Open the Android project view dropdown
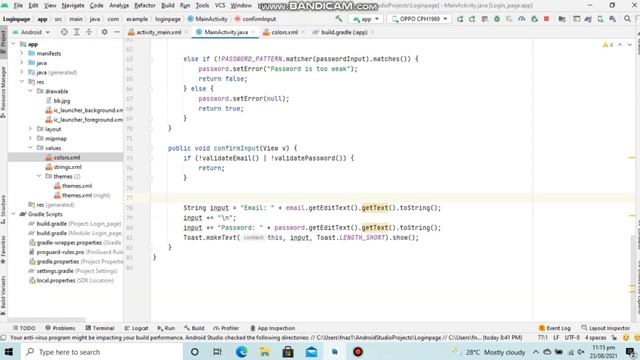Image resolution: width=640 pixels, height=360 pixels. point(31,32)
